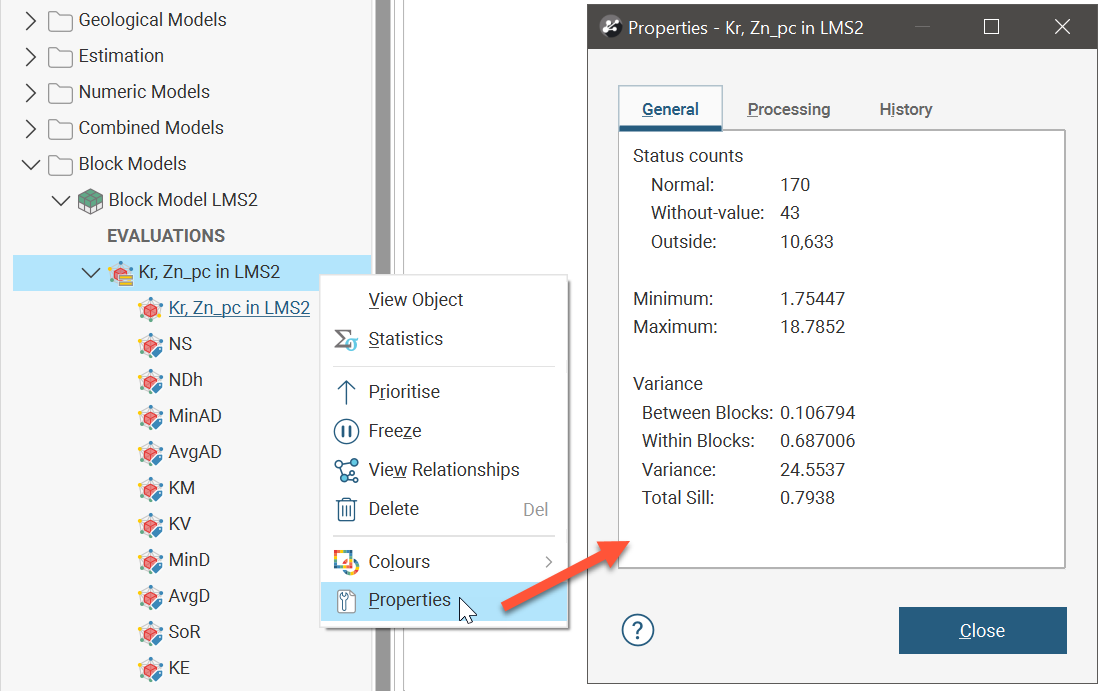Click the KE estimator attribute icon
This screenshot has height=691, width=1110.
[x=150, y=668]
